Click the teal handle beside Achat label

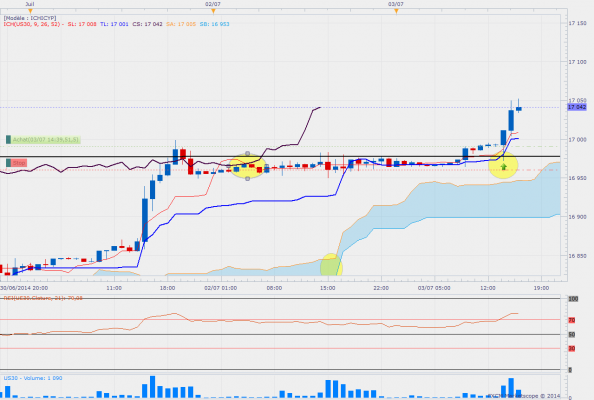tap(8, 140)
